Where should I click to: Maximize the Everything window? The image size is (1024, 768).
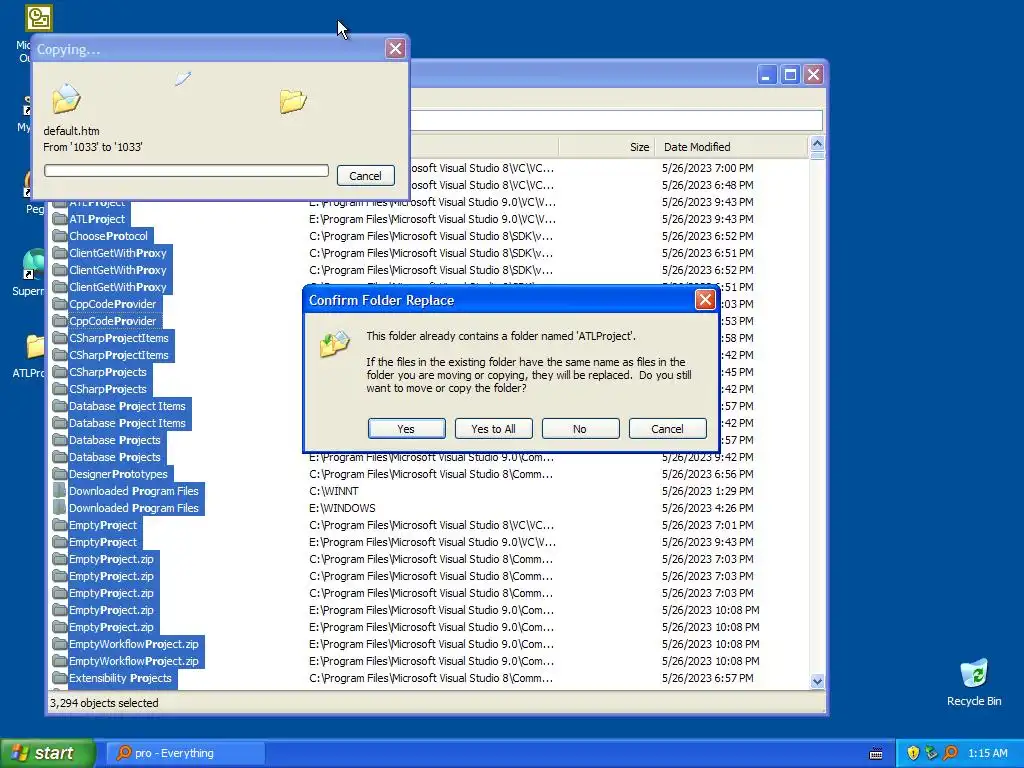coord(790,75)
